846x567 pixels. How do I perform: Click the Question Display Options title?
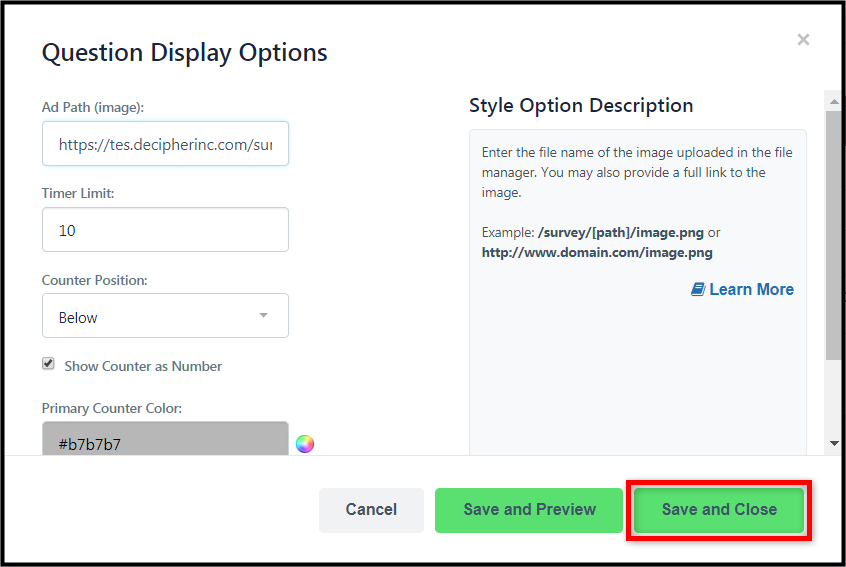tap(185, 53)
